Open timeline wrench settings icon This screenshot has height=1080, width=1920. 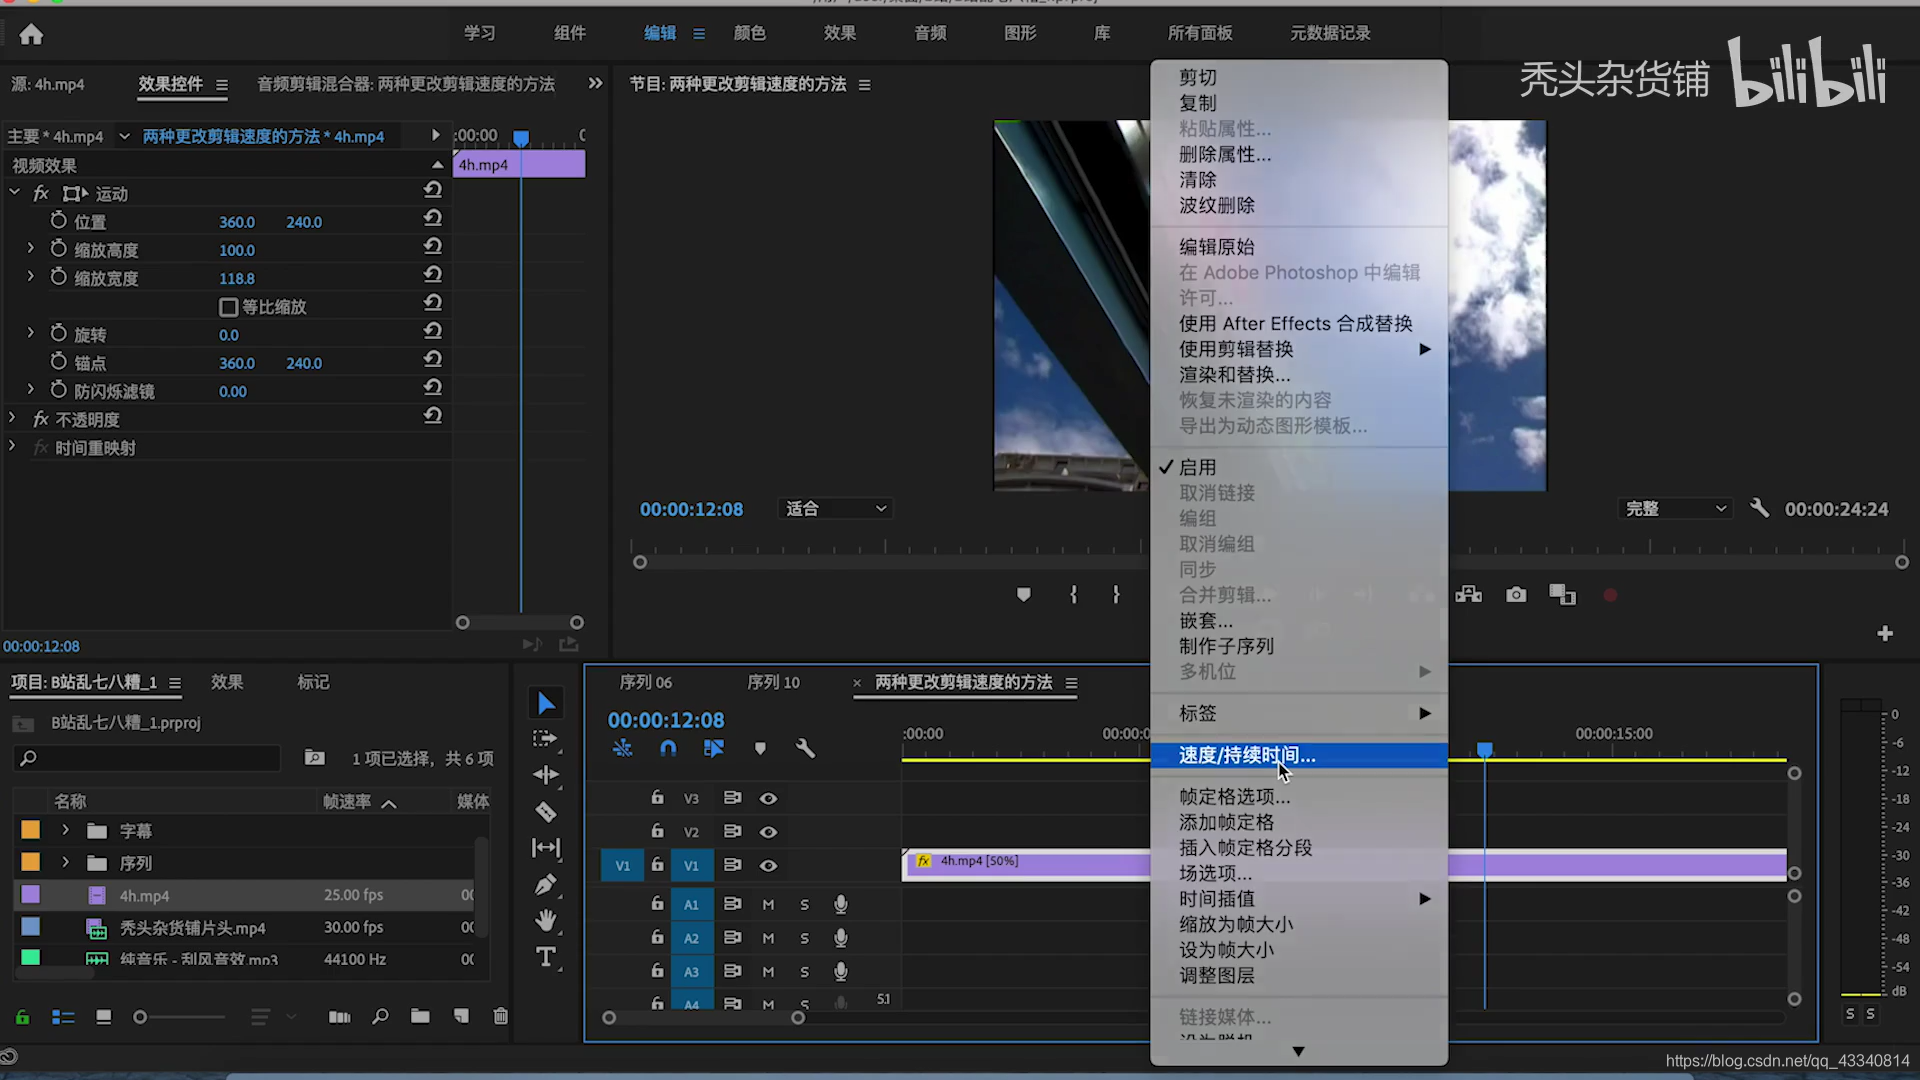pos(805,748)
